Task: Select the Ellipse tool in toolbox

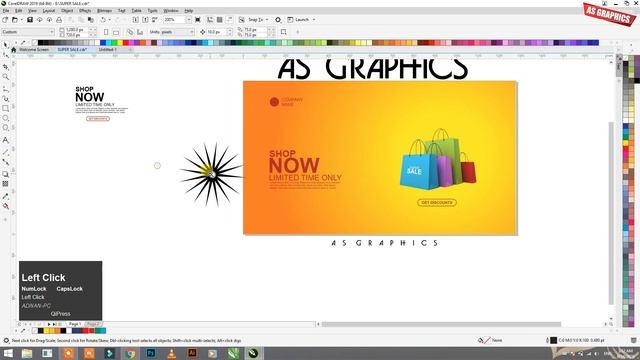Action: pos(5,118)
